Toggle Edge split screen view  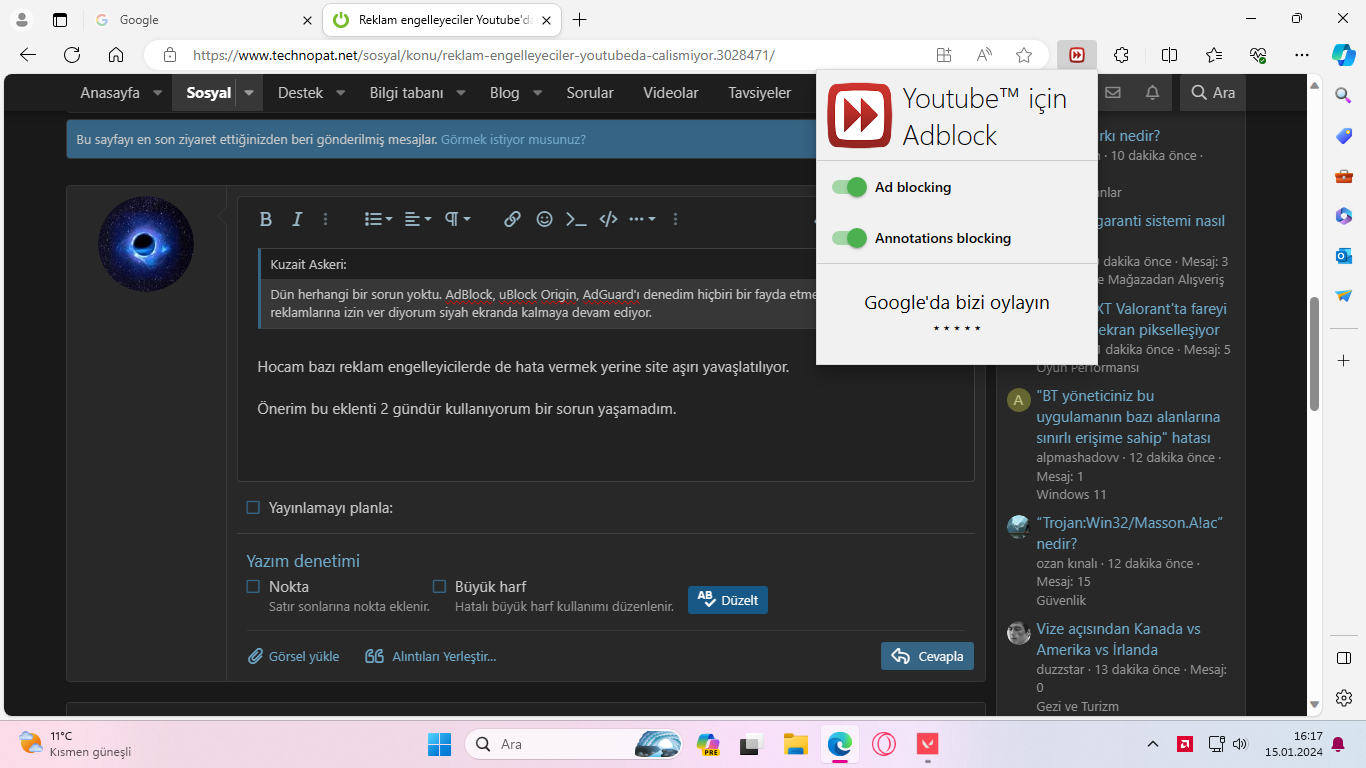[1169, 55]
